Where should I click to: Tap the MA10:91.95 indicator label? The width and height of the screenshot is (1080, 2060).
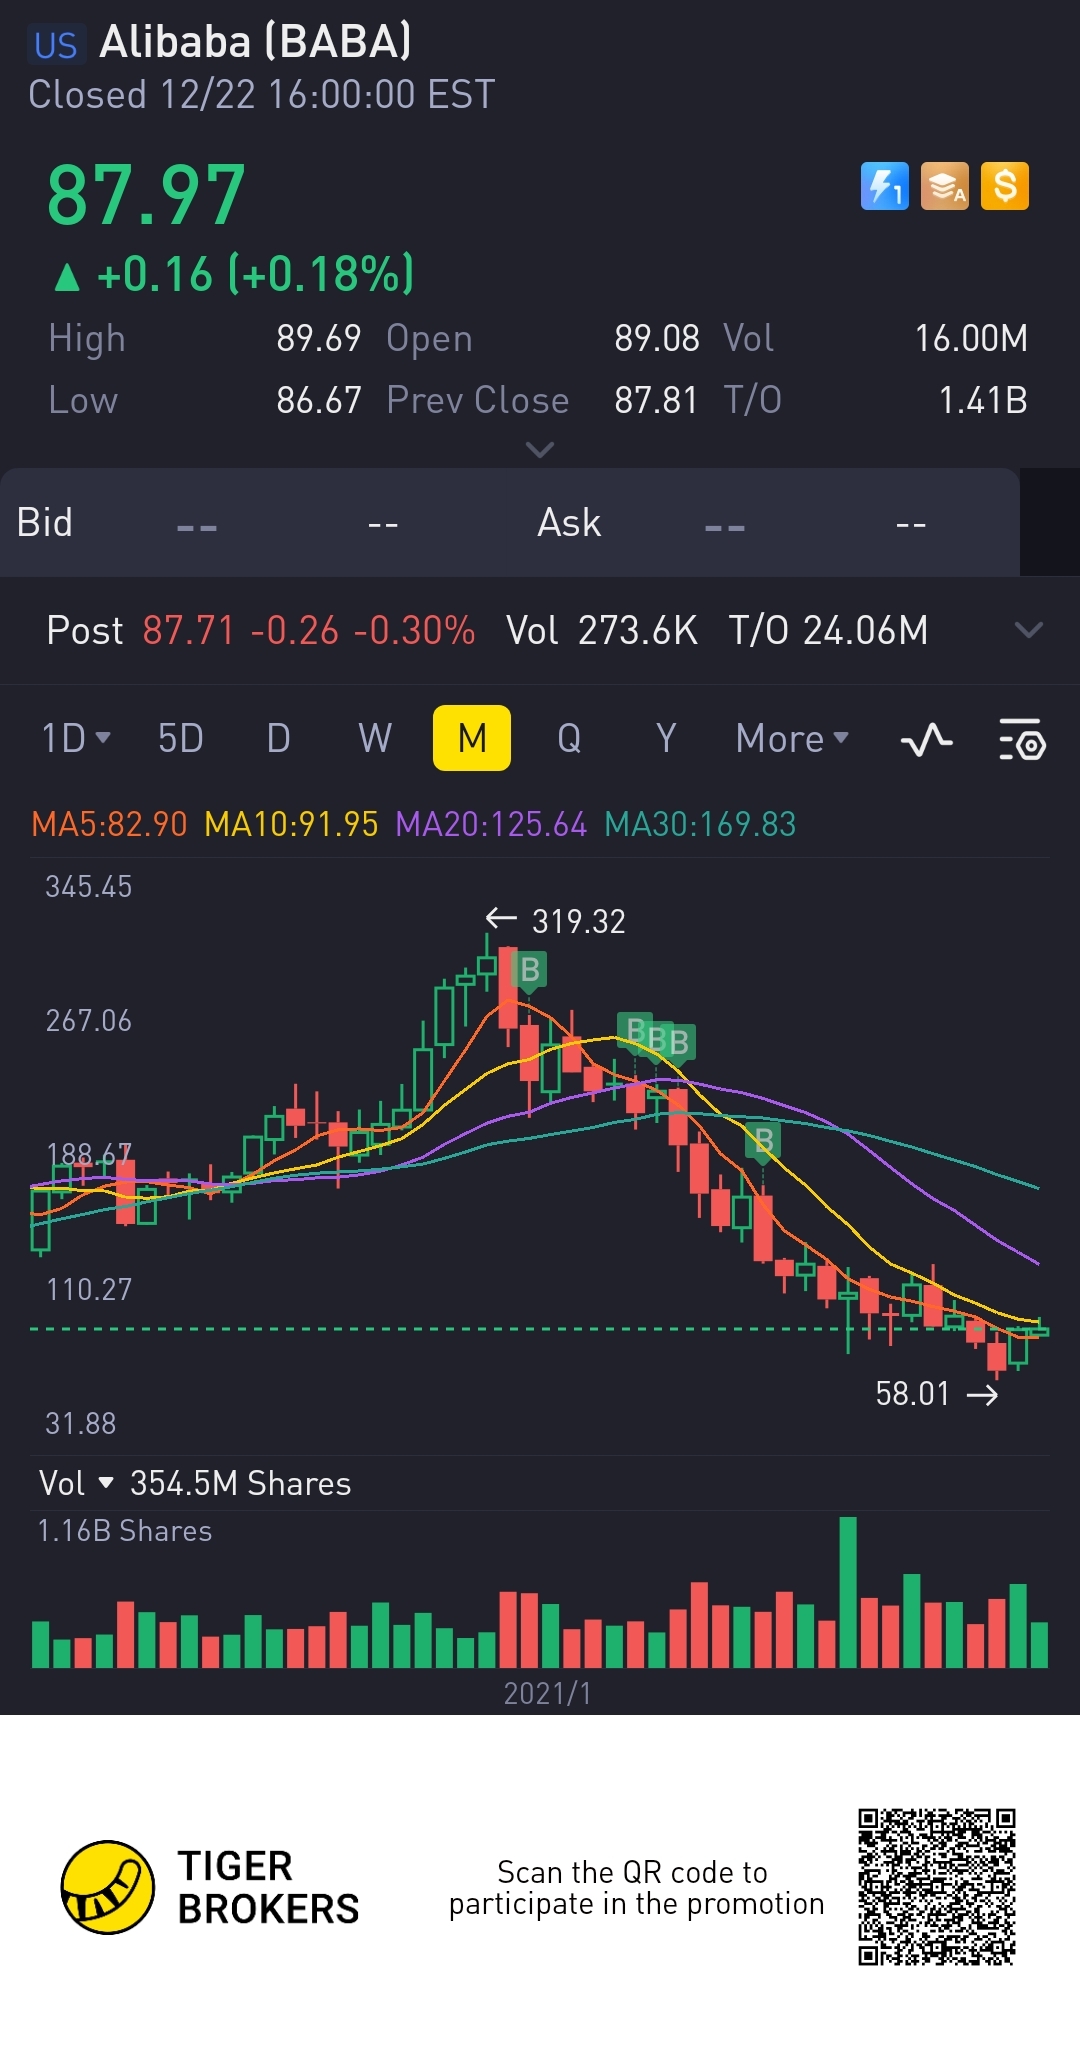point(291,824)
